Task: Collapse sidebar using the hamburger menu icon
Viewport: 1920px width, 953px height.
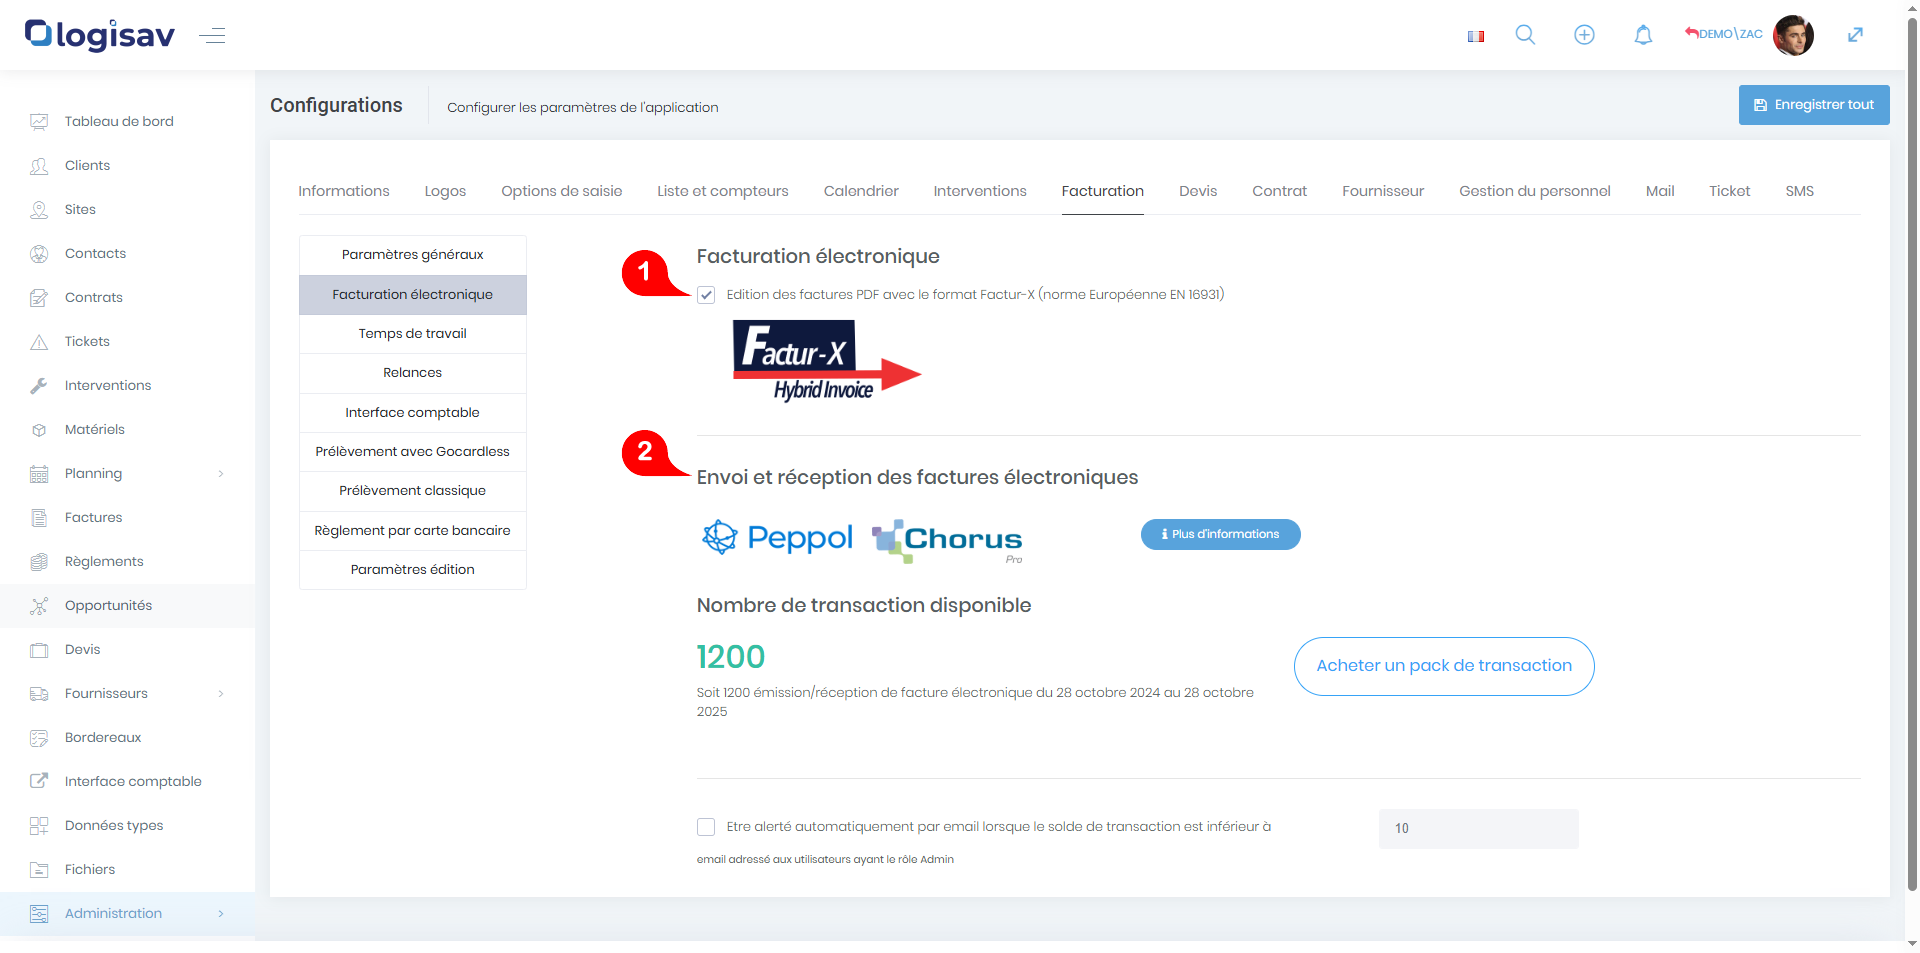Action: [x=212, y=36]
